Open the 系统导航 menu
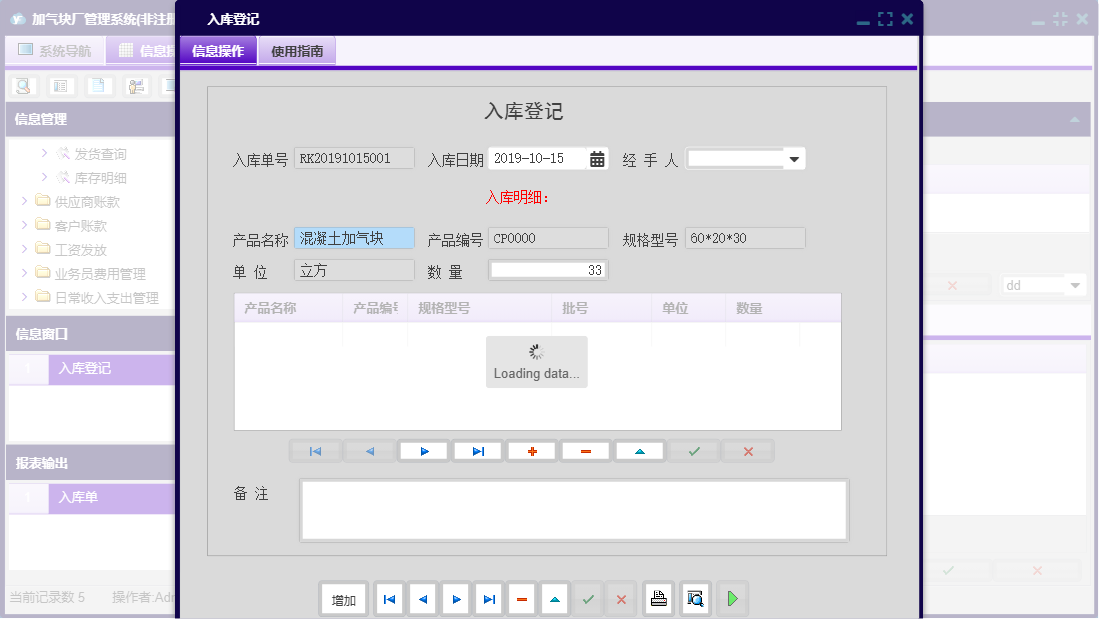Viewport: 1099px width, 625px height. (x=55, y=49)
